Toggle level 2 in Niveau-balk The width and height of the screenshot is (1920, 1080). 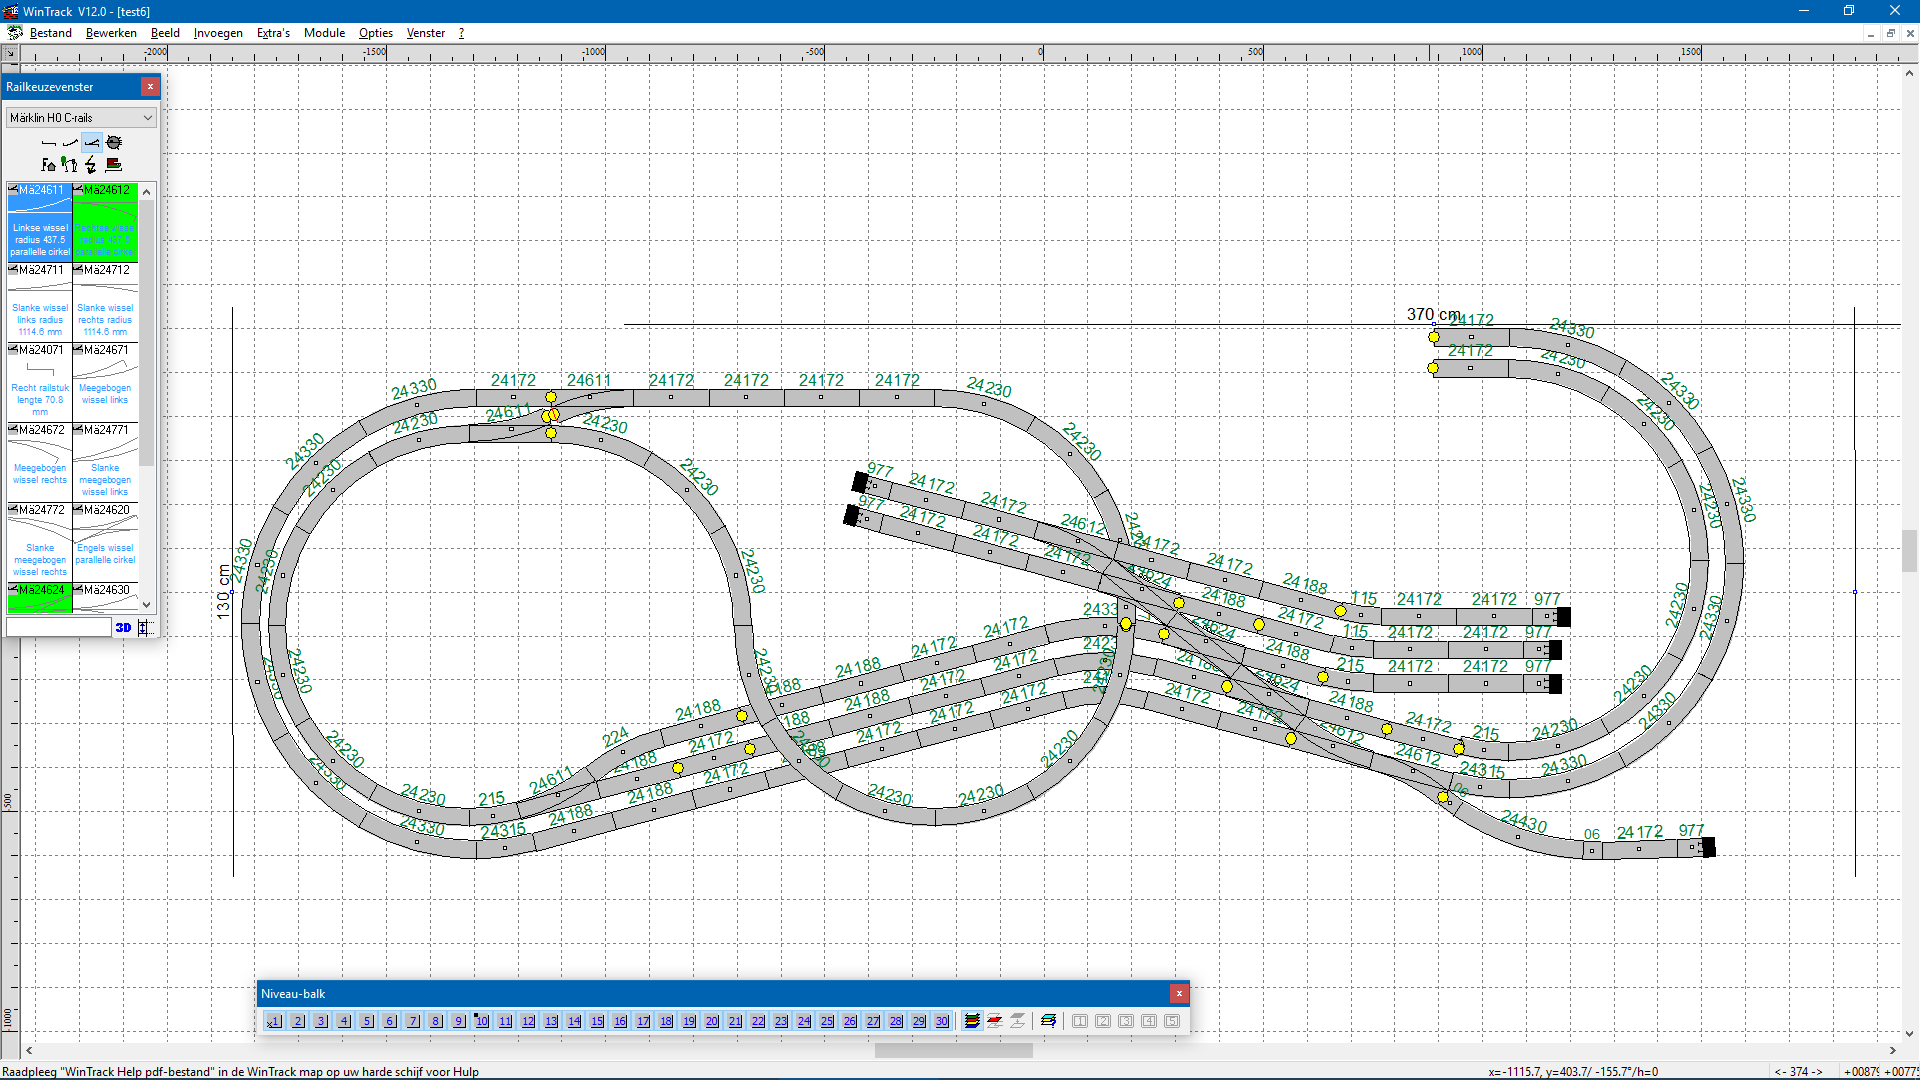[x=298, y=1021]
